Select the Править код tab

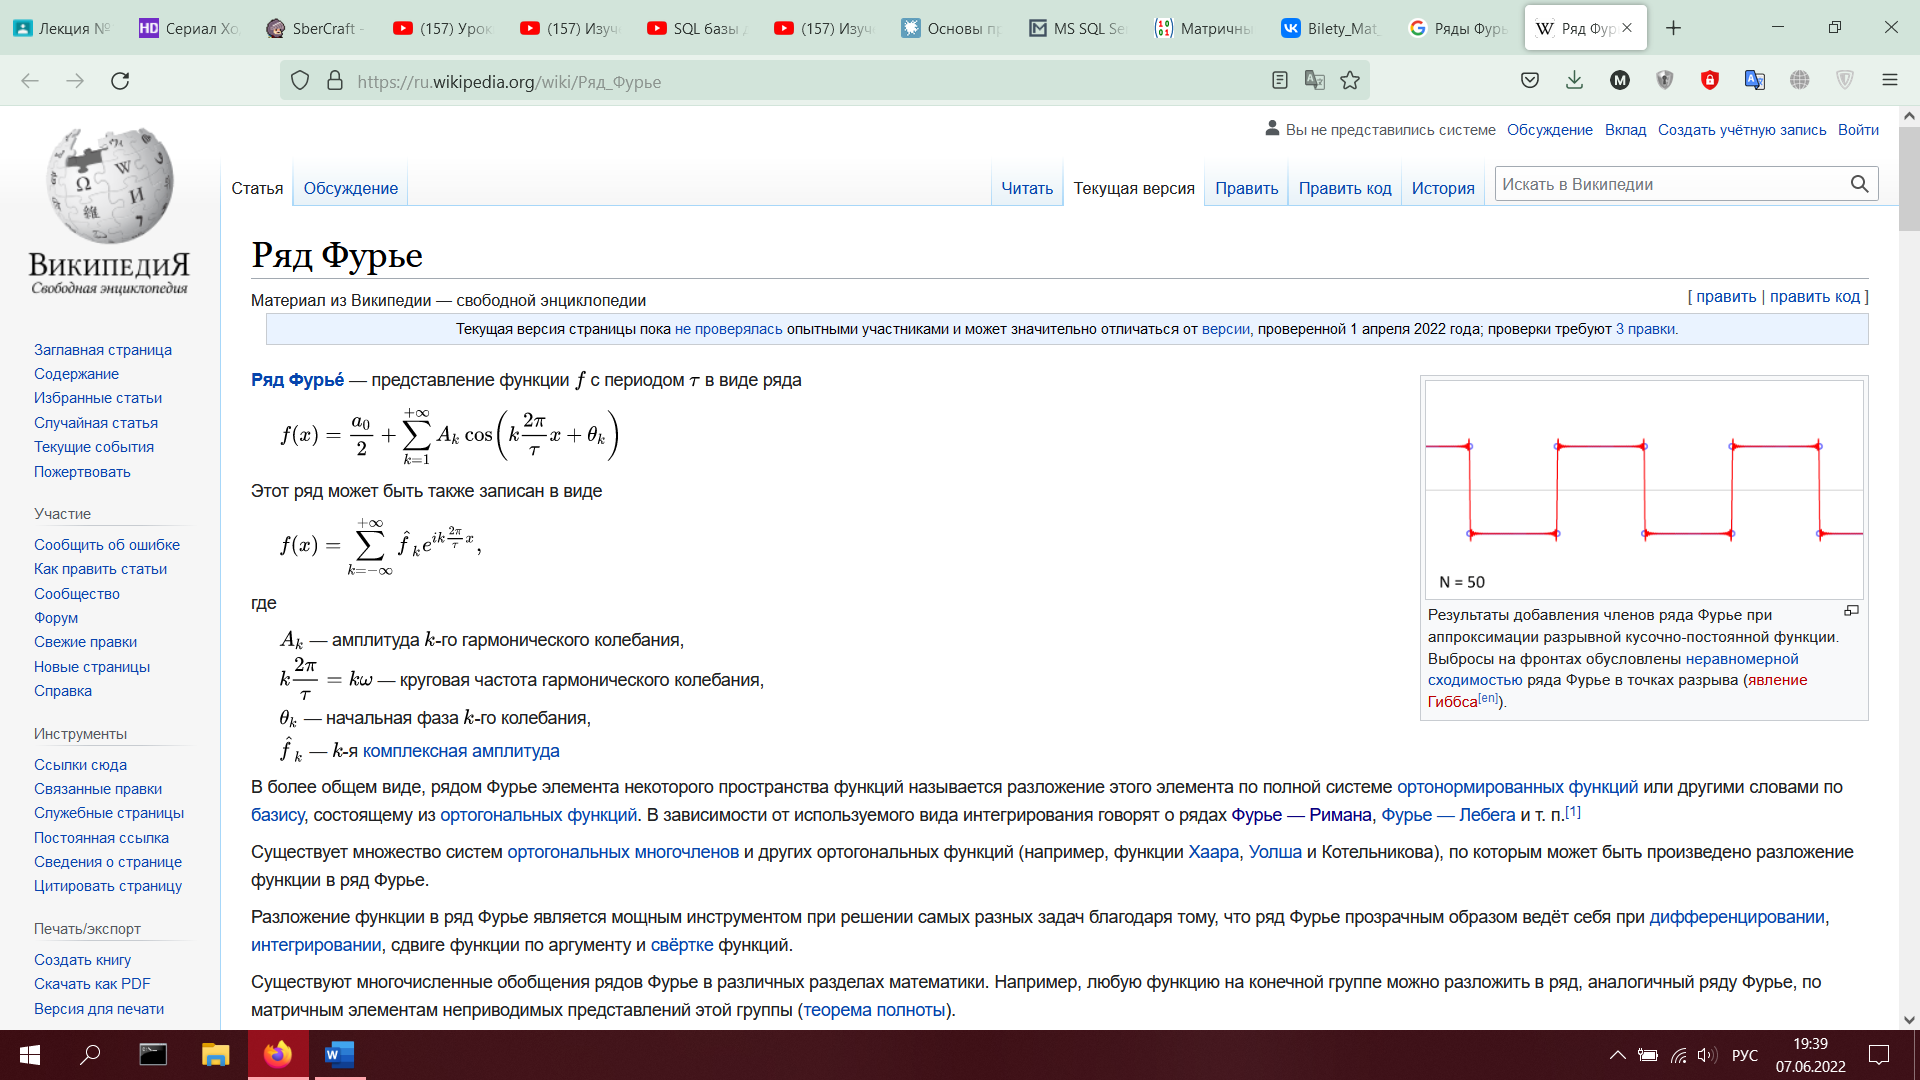pos(1344,188)
